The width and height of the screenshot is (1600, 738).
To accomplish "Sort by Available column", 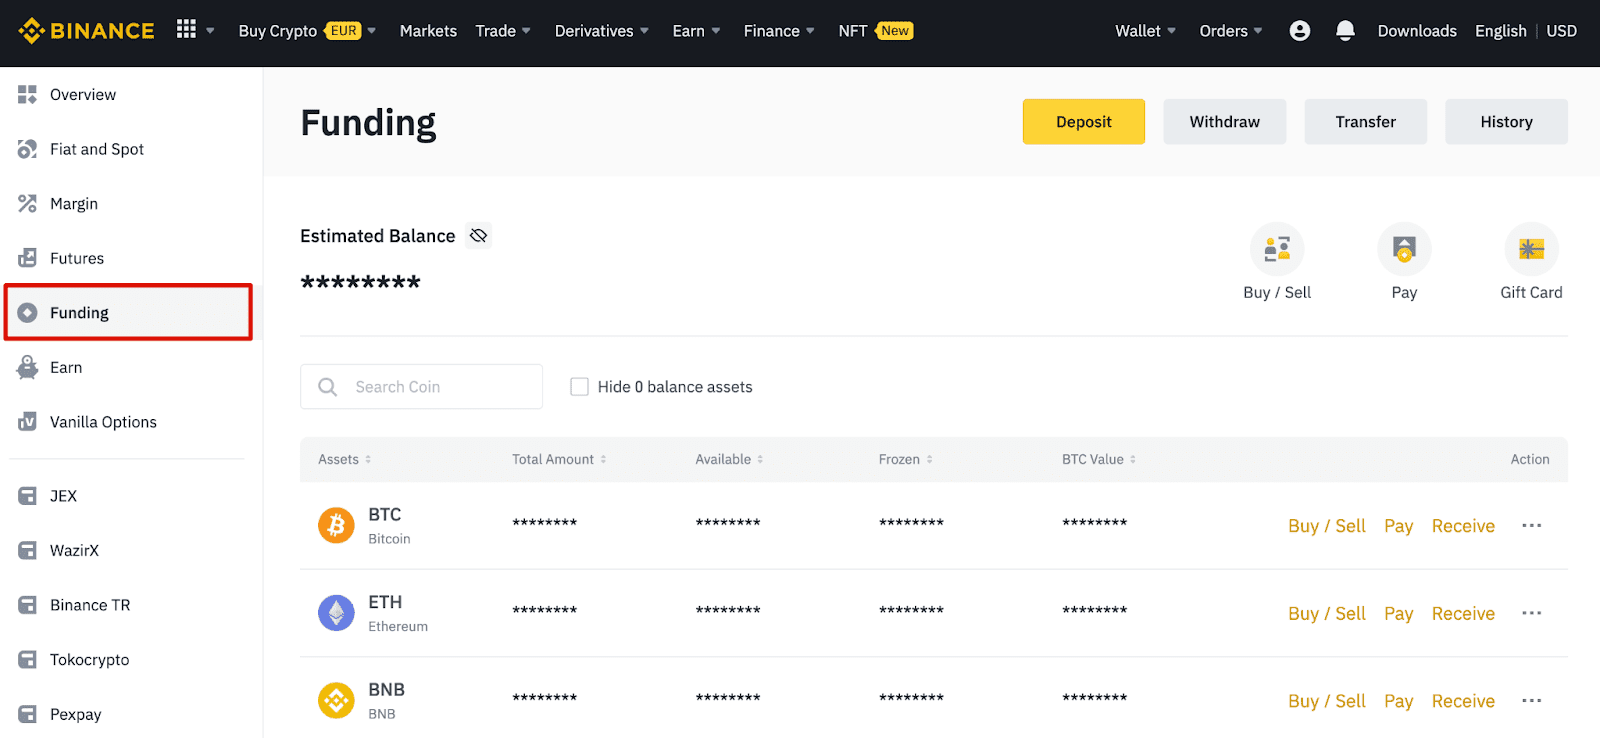I will click(729, 460).
